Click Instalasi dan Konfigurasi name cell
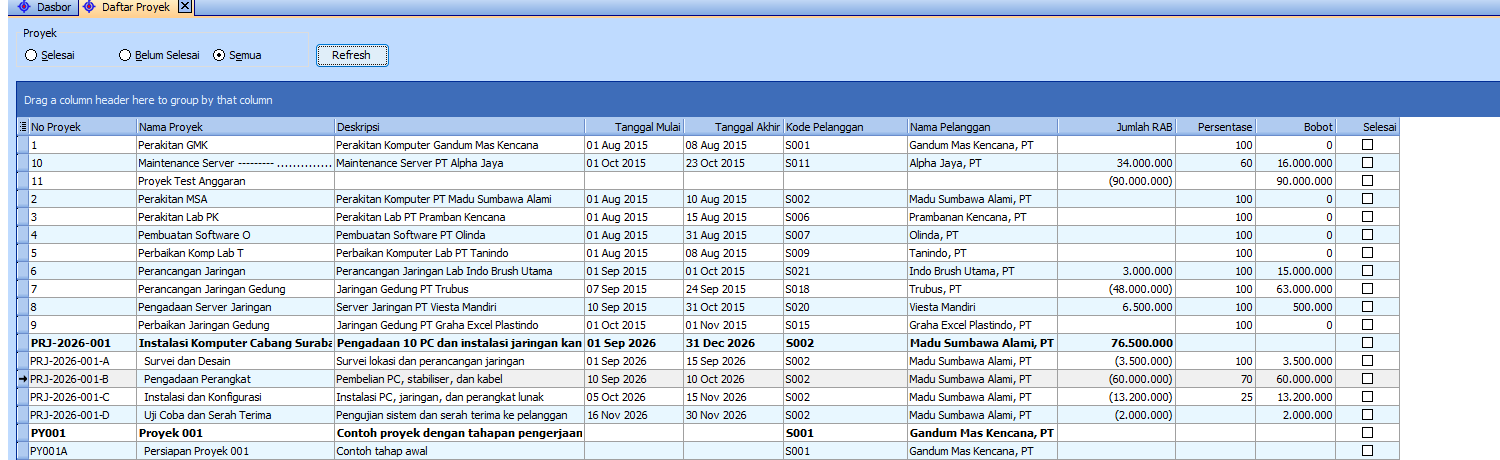 click(x=235, y=397)
